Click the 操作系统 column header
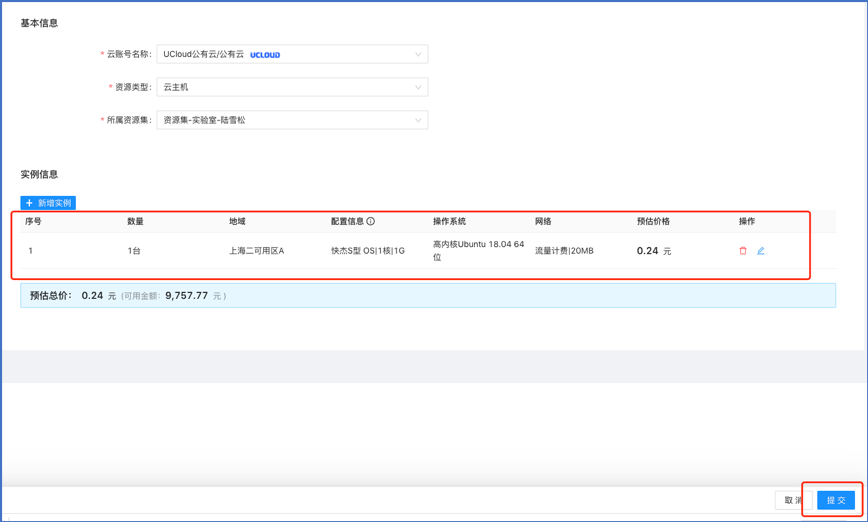 pos(449,221)
